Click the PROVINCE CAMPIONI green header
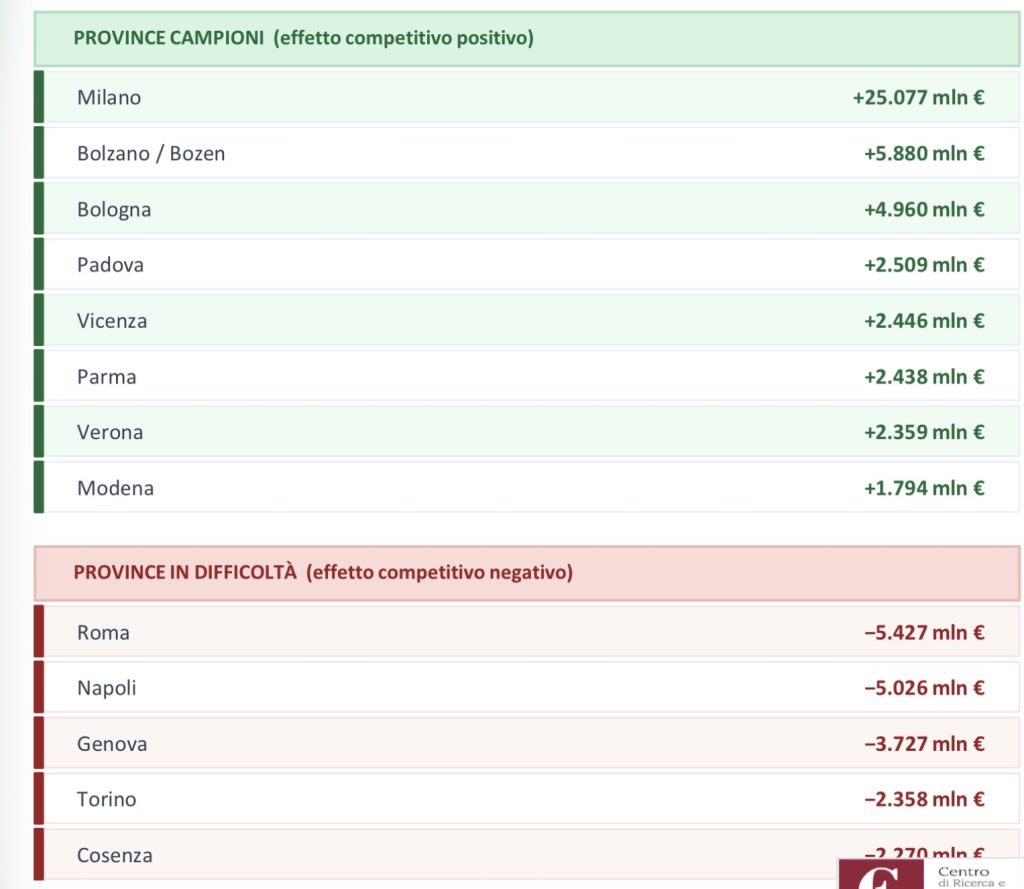1024x889 pixels. [x=303, y=38]
